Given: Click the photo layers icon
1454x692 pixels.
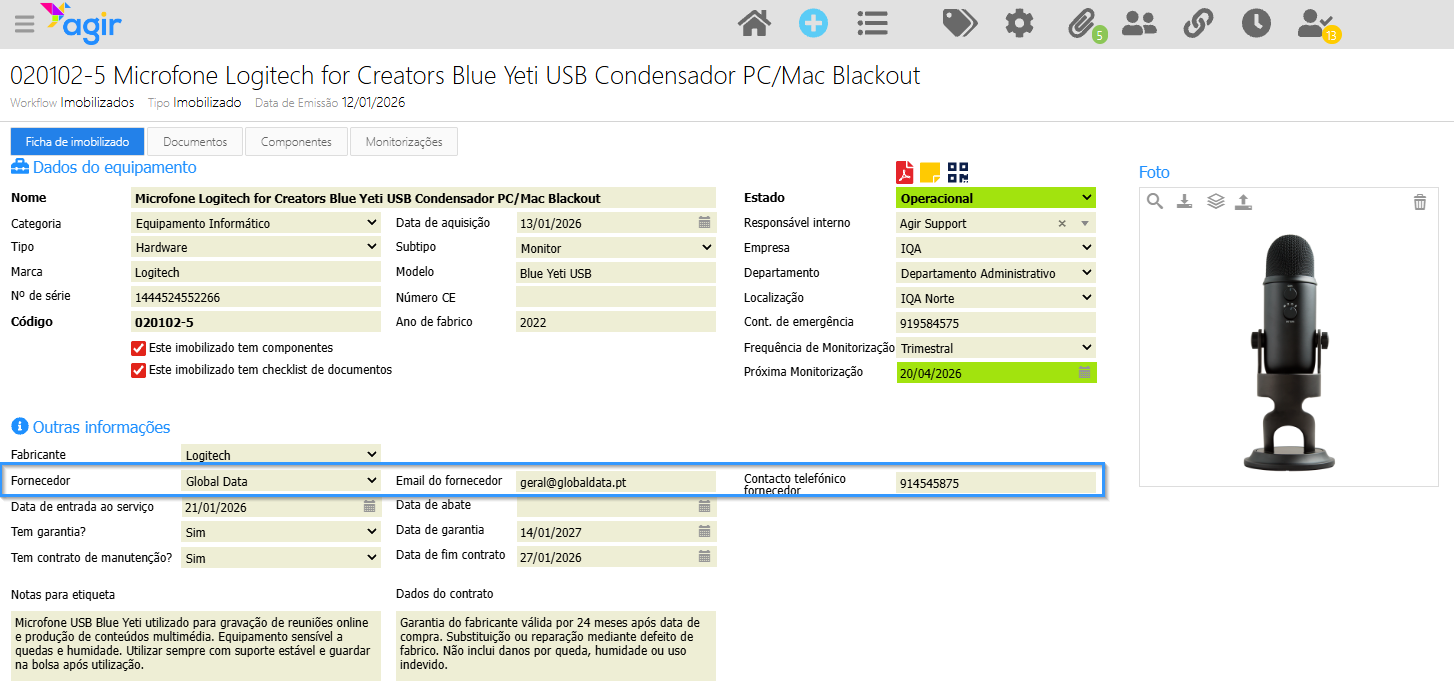Looking at the screenshot, I should pyautogui.click(x=1215, y=202).
